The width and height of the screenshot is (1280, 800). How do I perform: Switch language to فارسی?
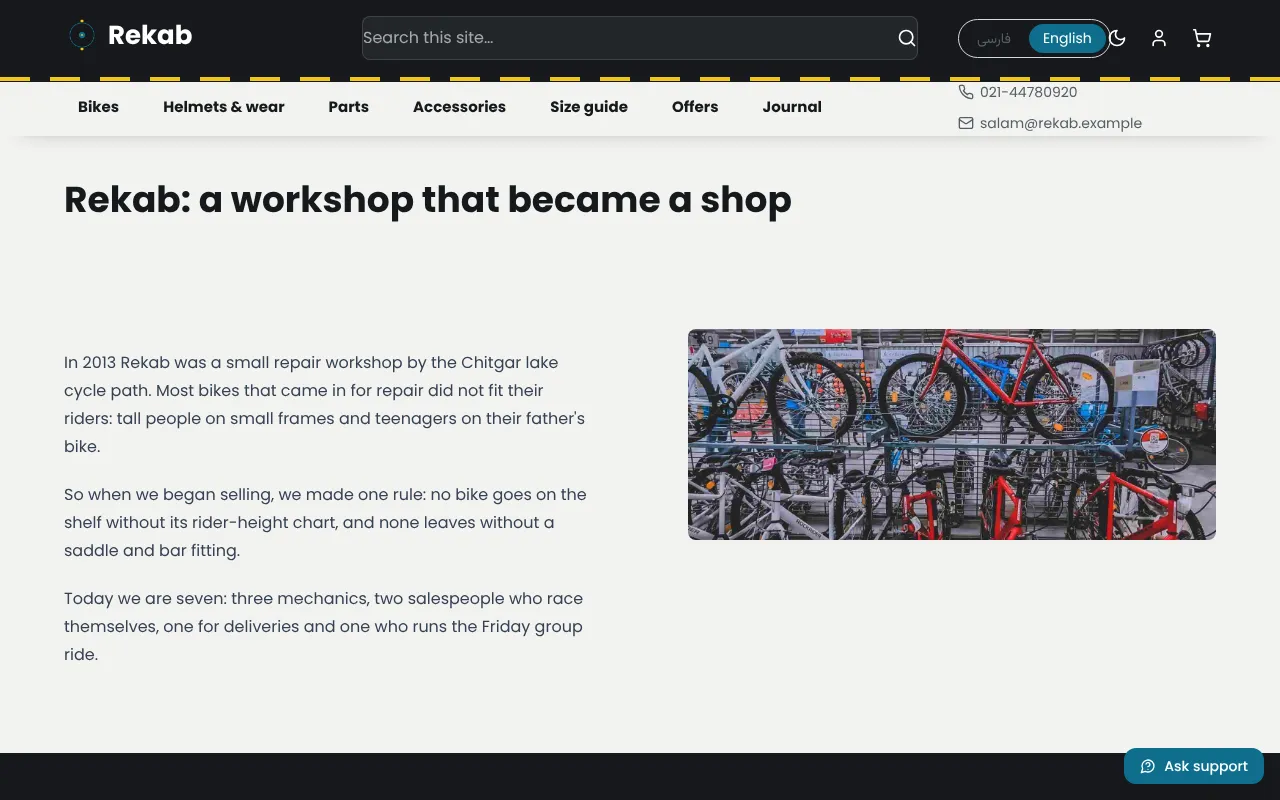pyautogui.click(x=994, y=38)
